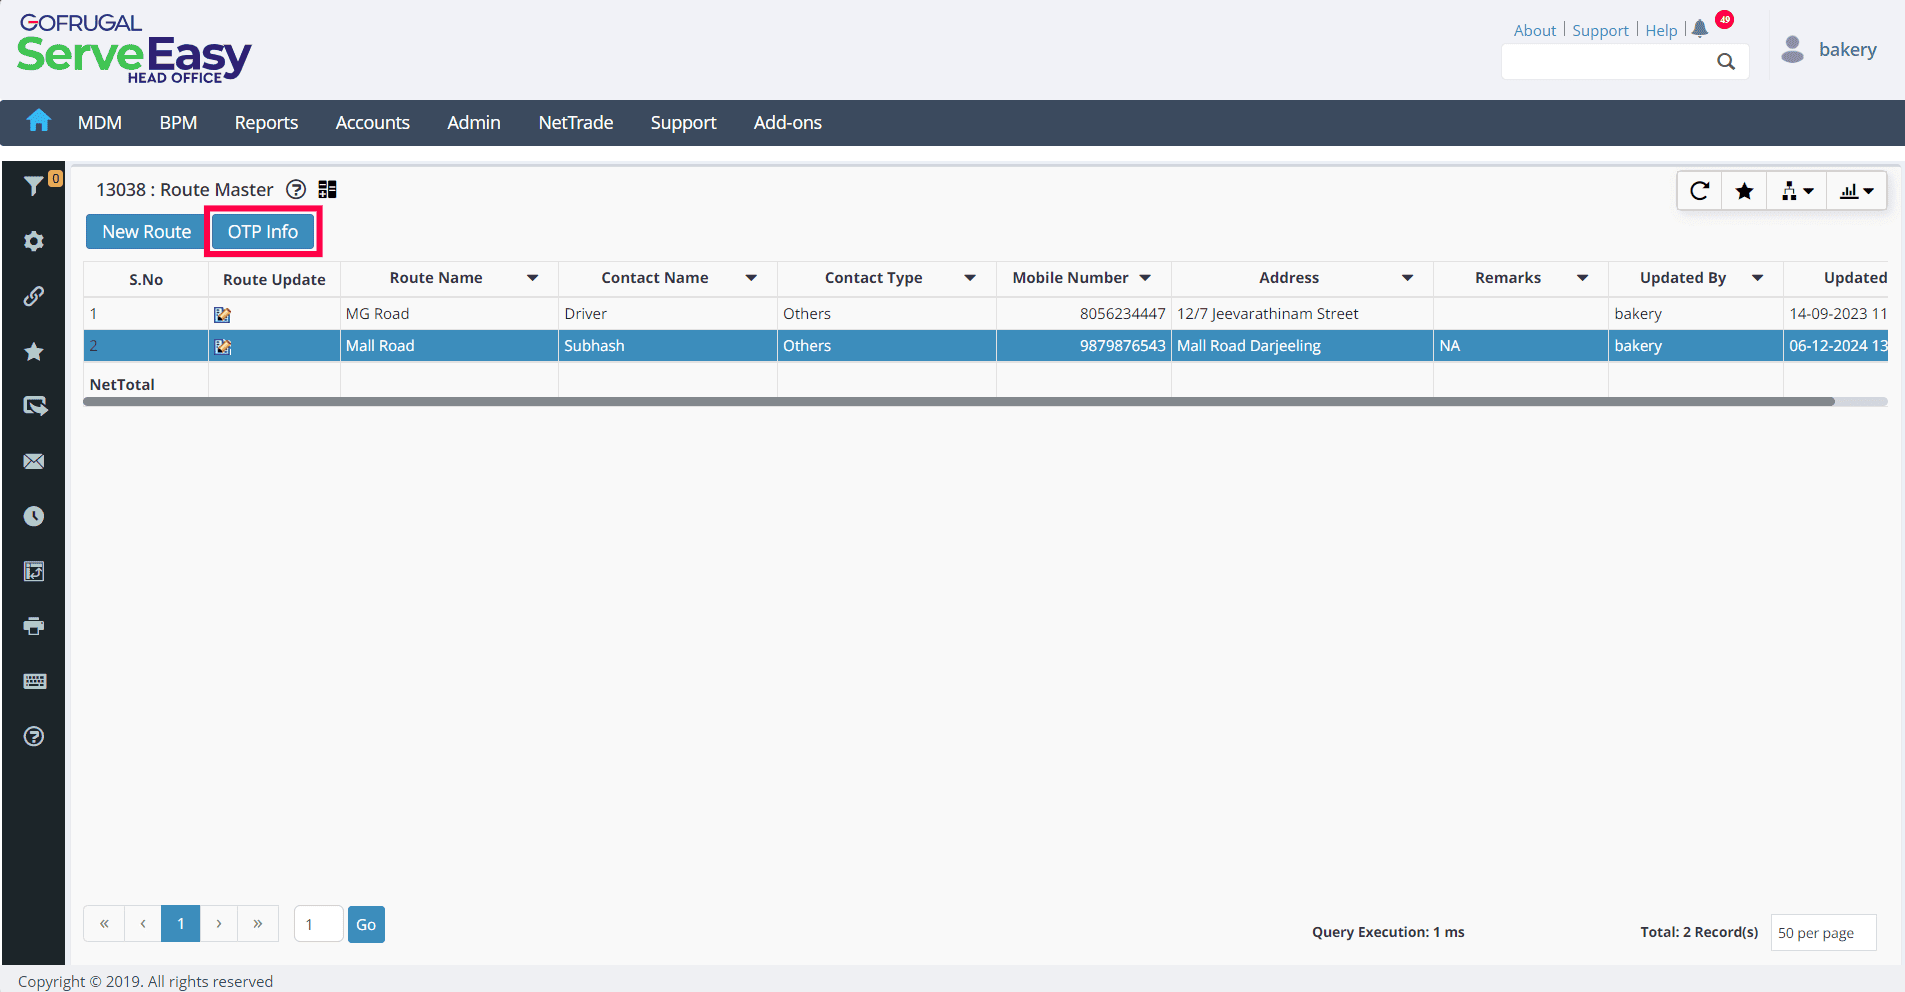
Task: Select the MG Road route name cell
Action: pyautogui.click(x=449, y=314)
